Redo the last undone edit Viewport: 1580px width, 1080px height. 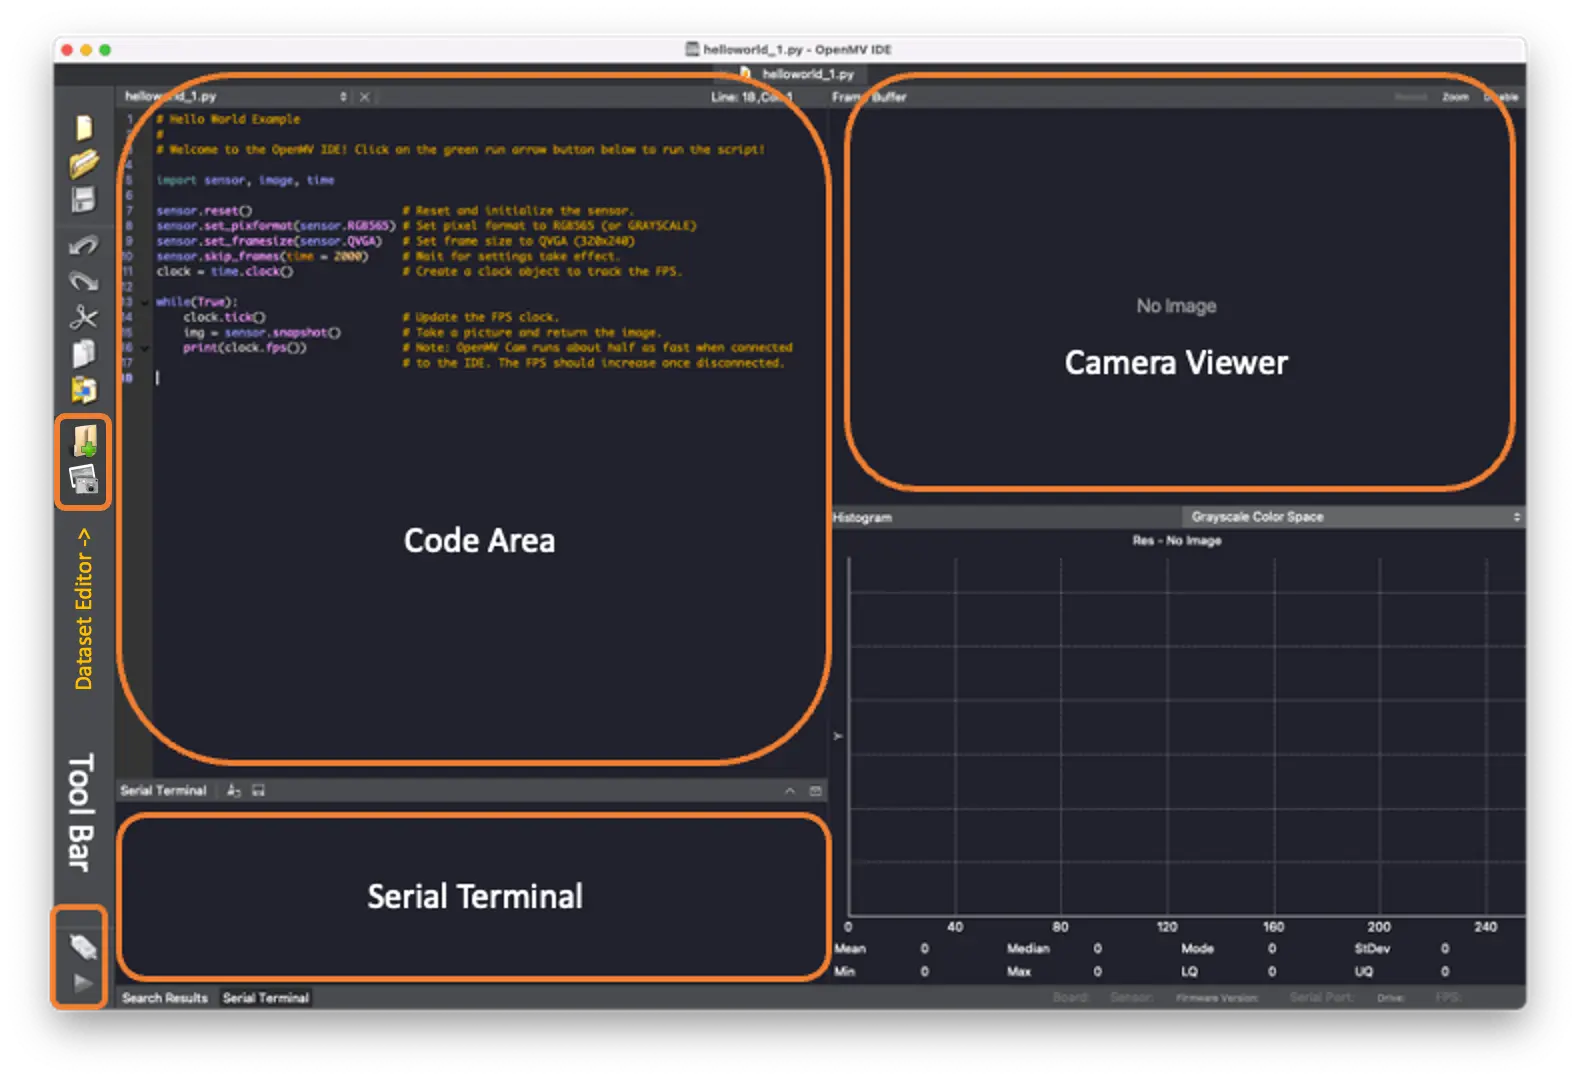coord(84,281)
